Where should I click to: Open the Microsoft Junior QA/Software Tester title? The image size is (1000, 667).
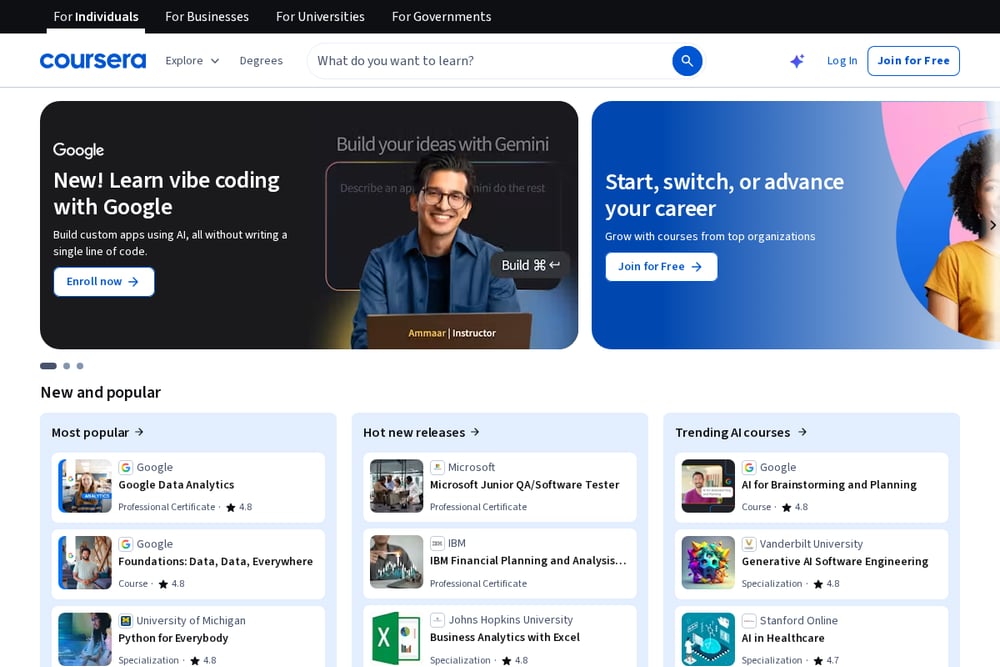click(524, 485)
